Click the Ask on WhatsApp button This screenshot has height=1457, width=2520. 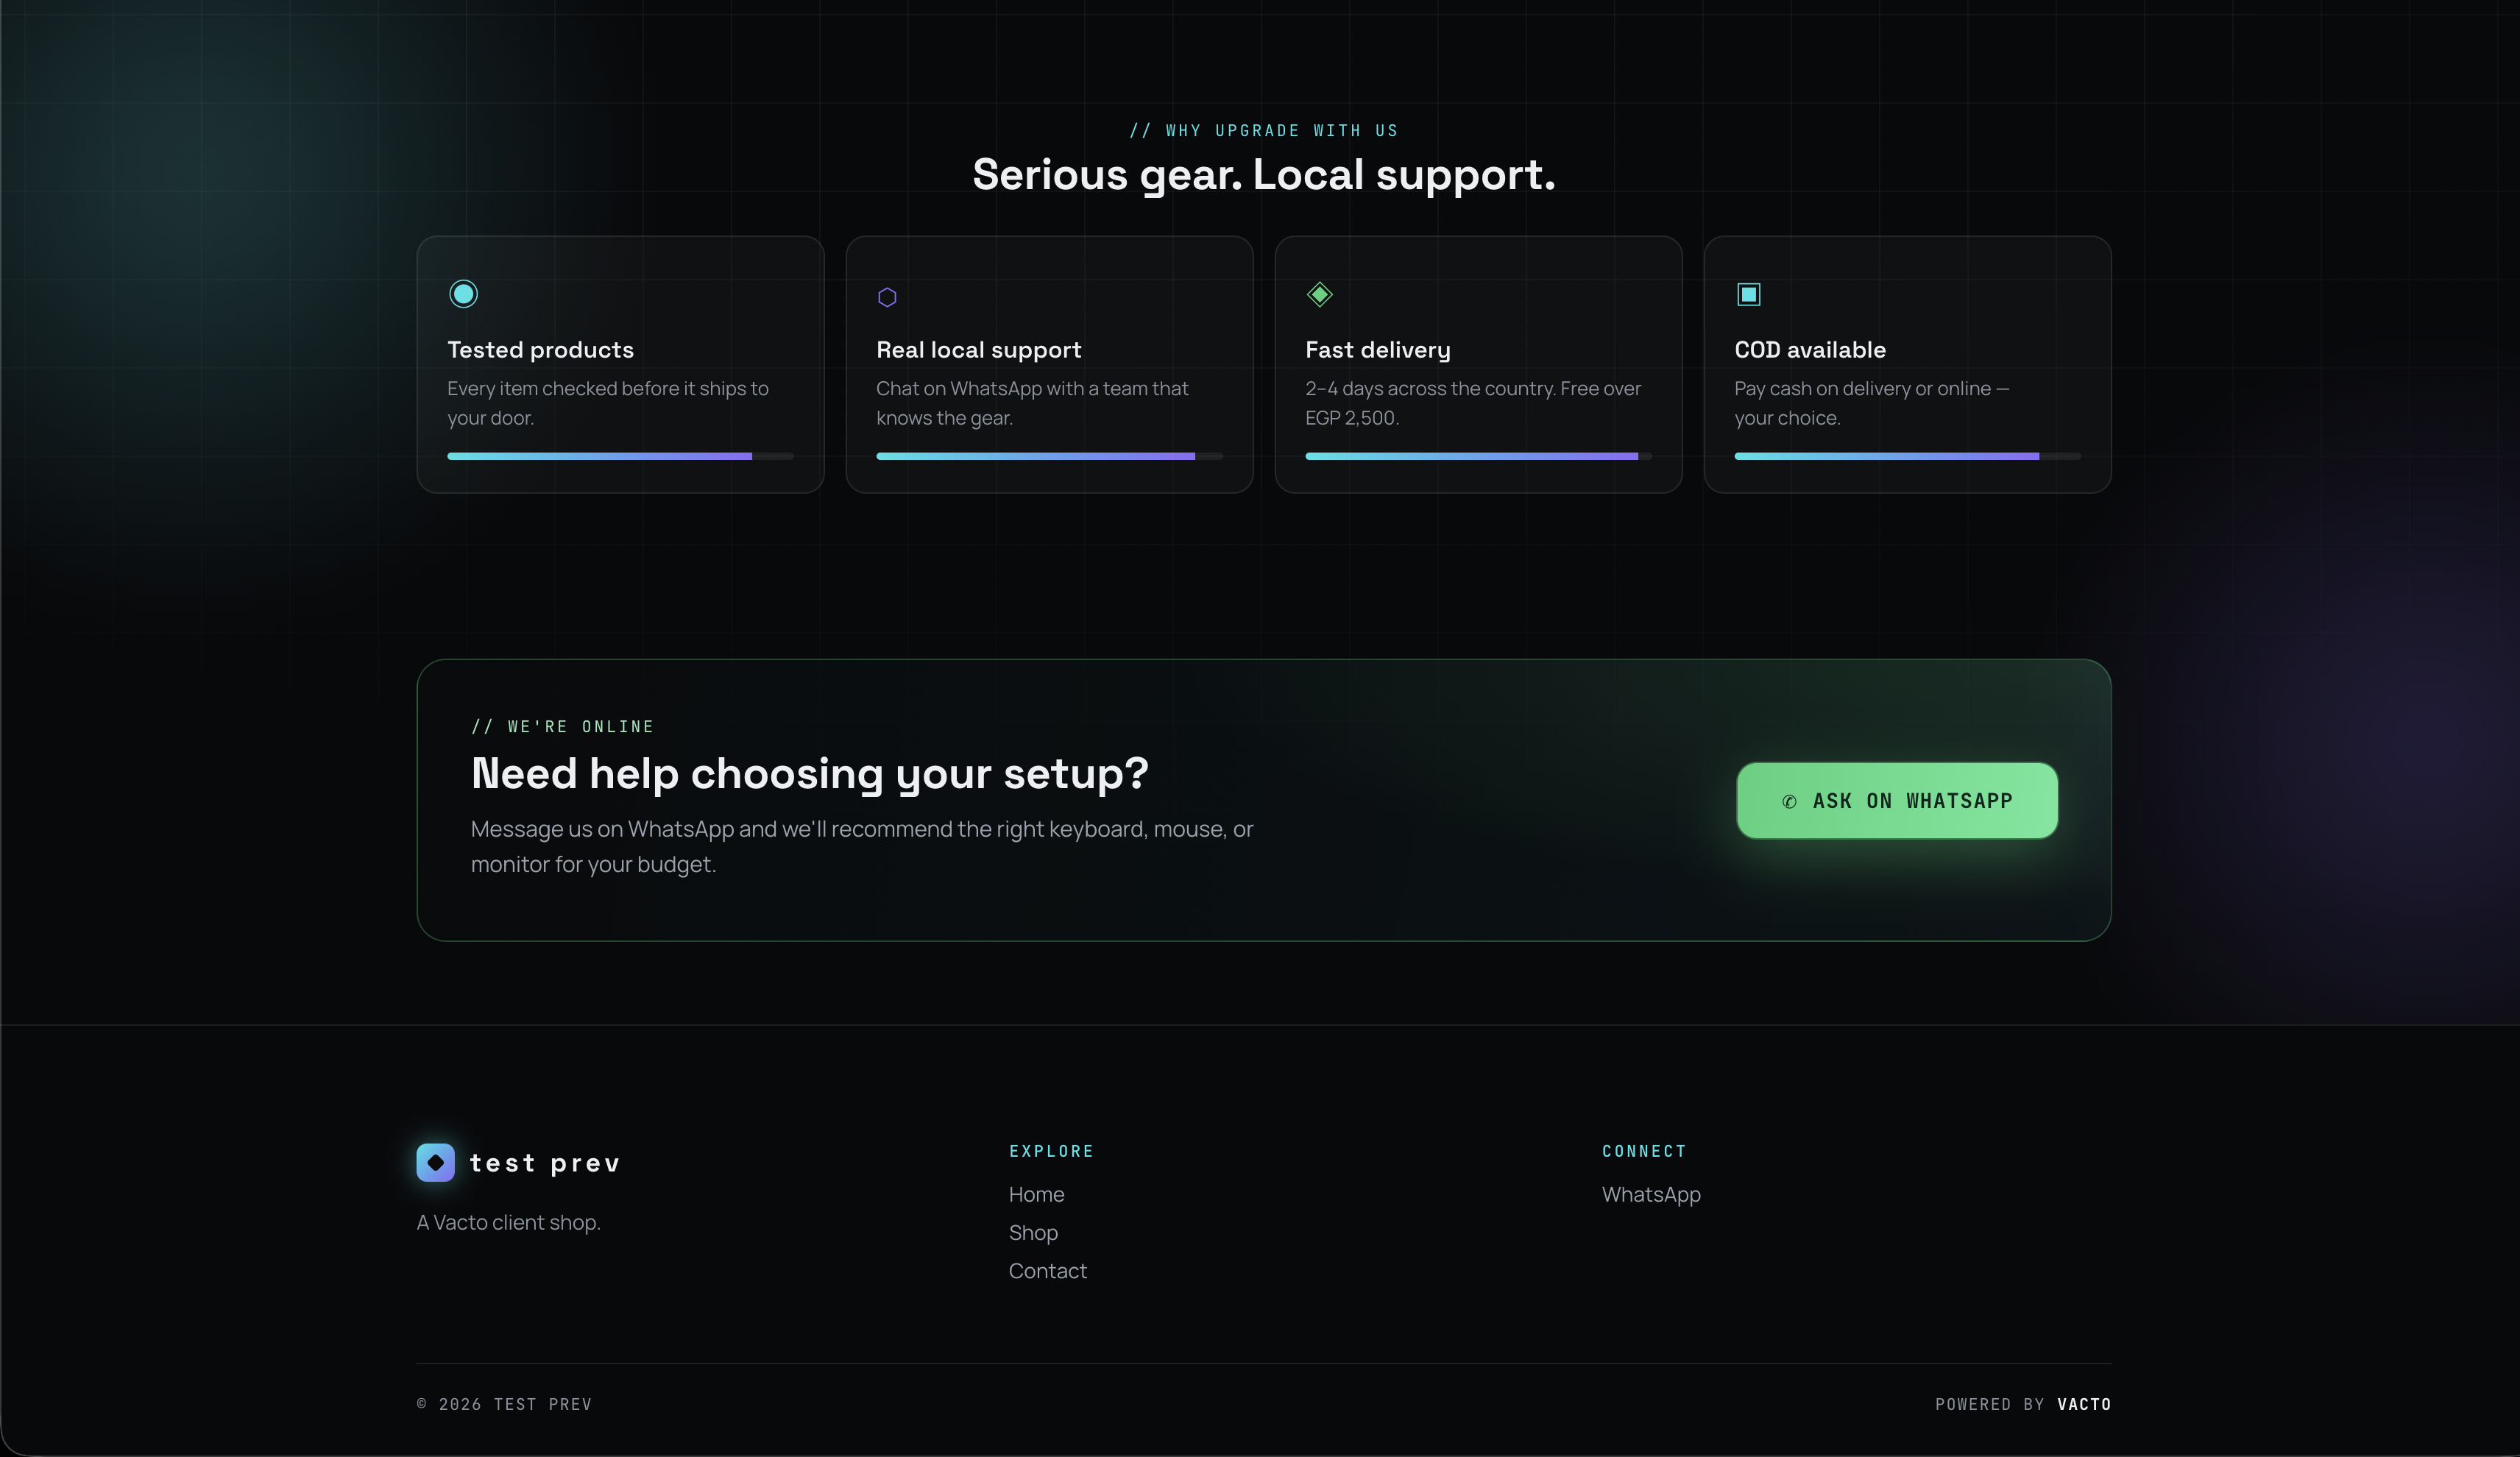click(1897, 800)
